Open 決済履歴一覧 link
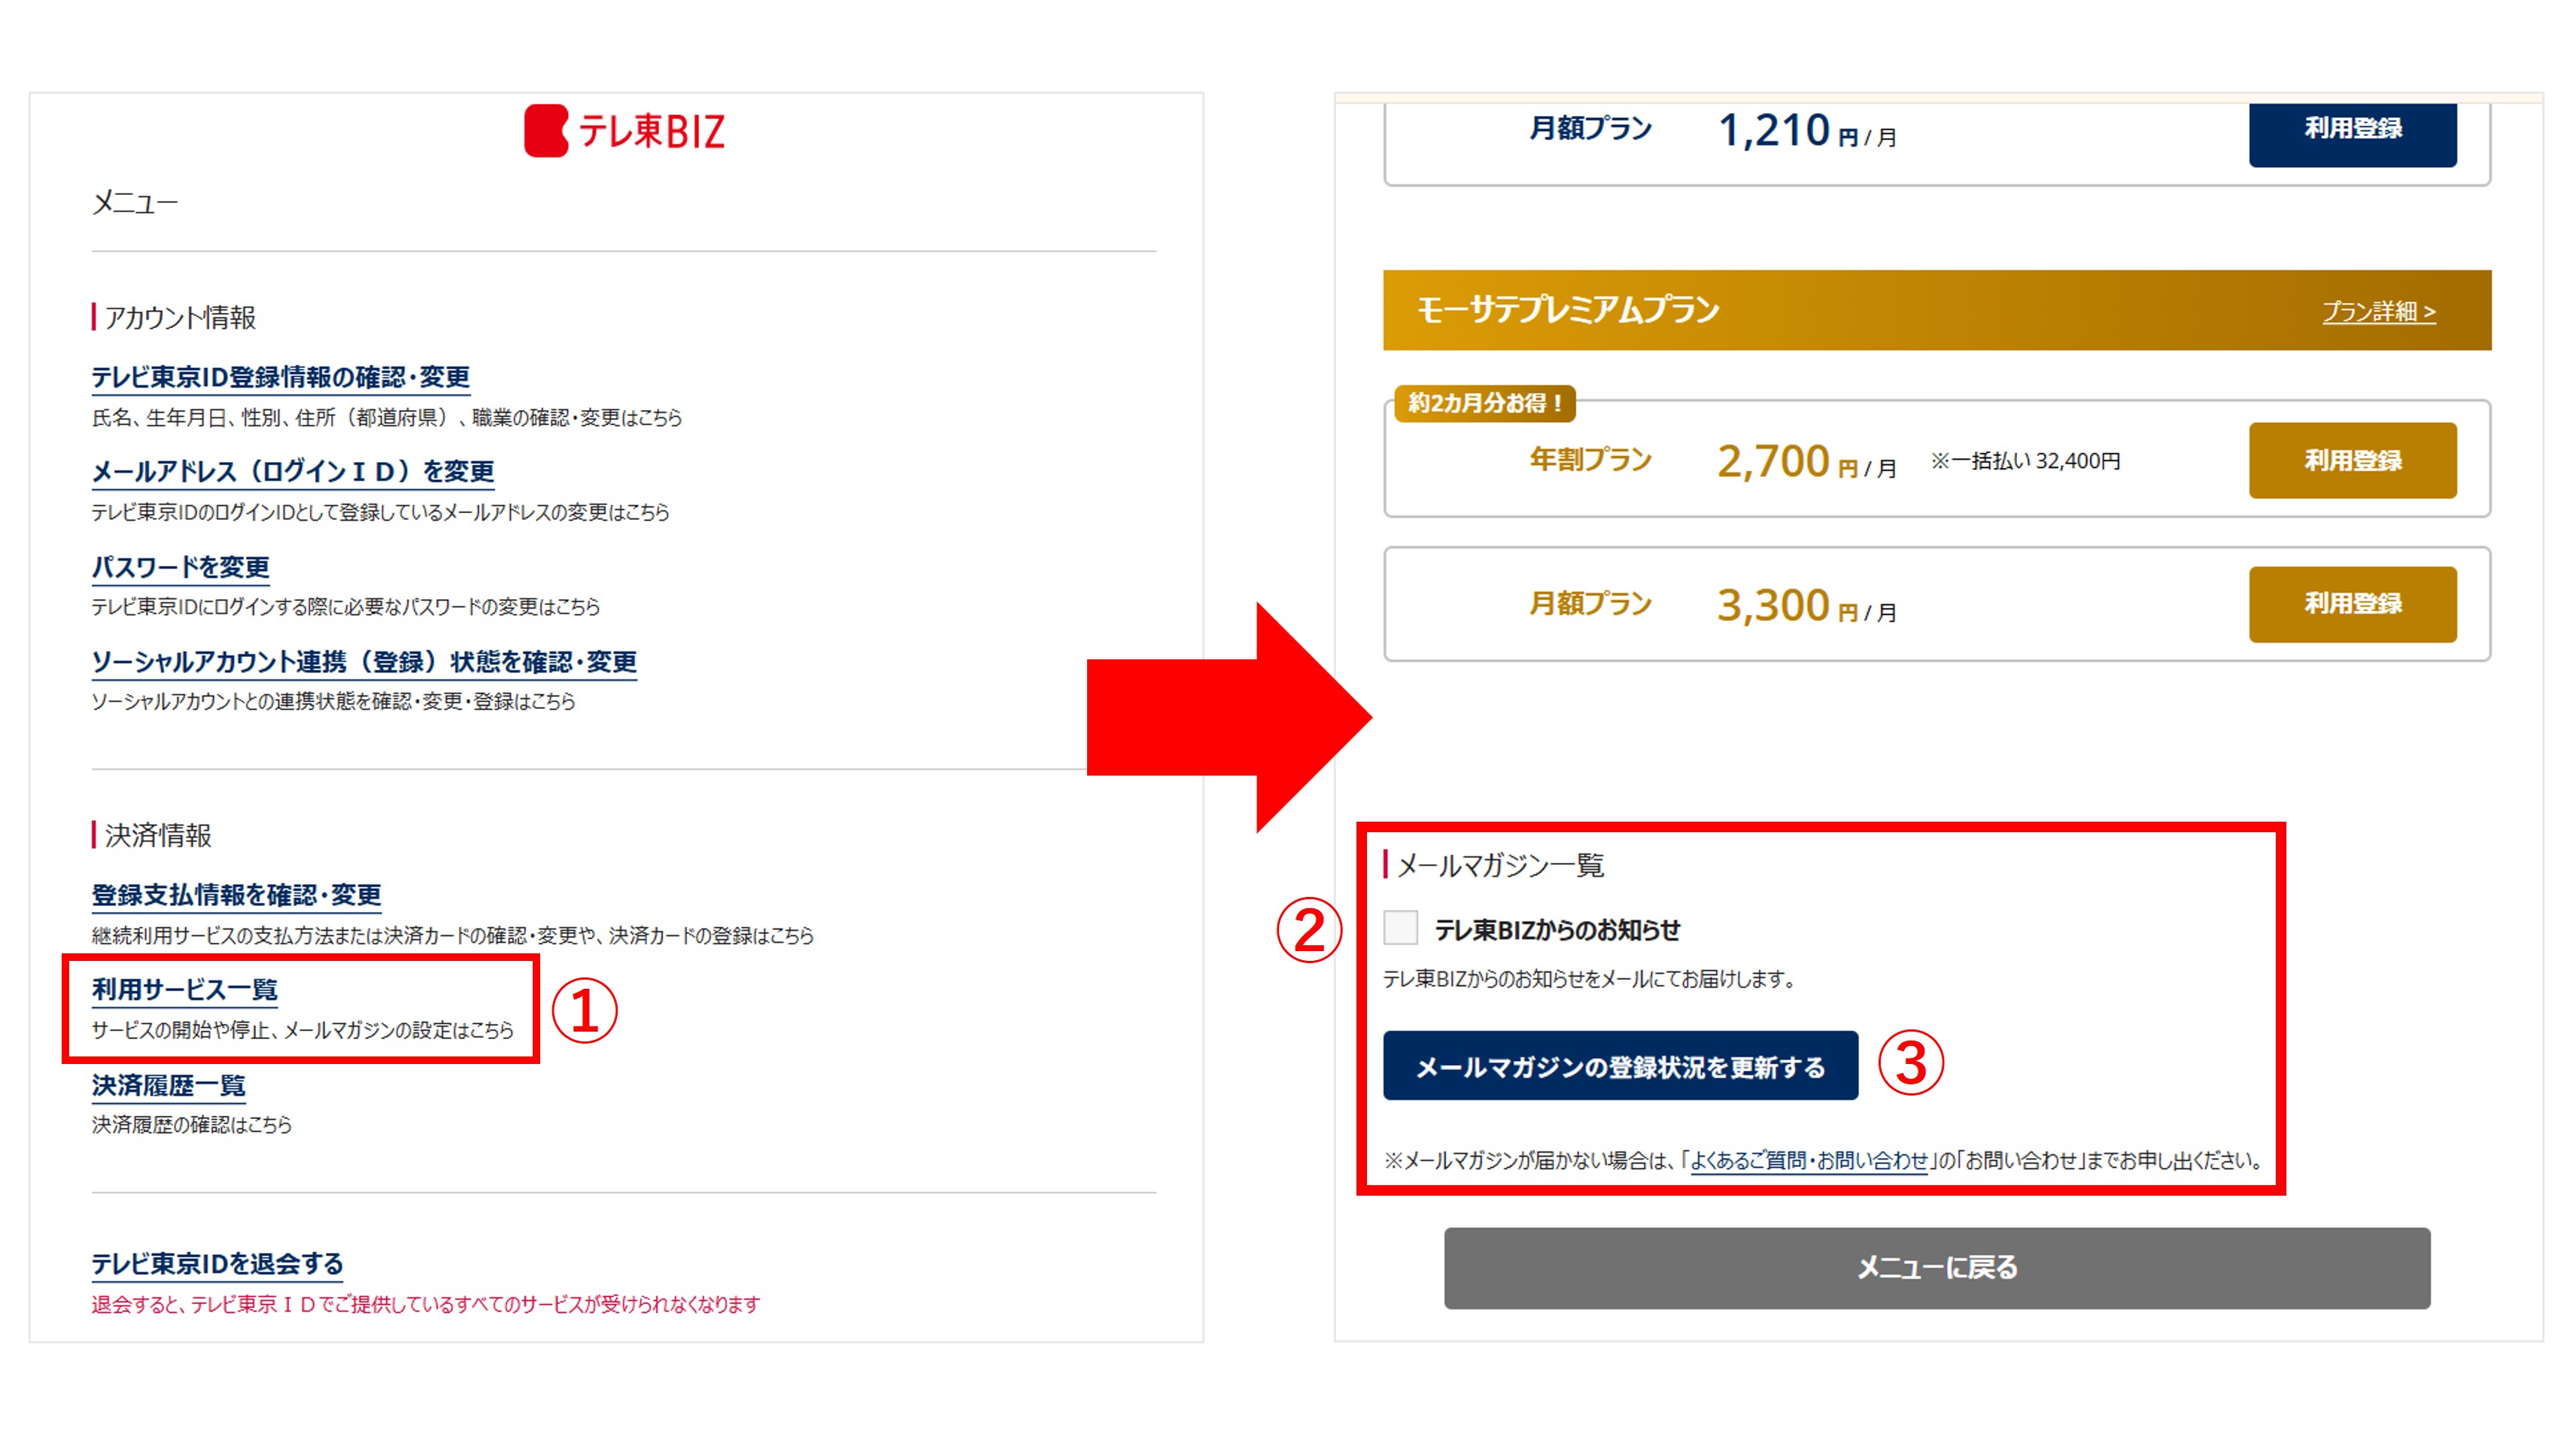Viewport: 2576px width, 1450px height. click(169, 1085)
